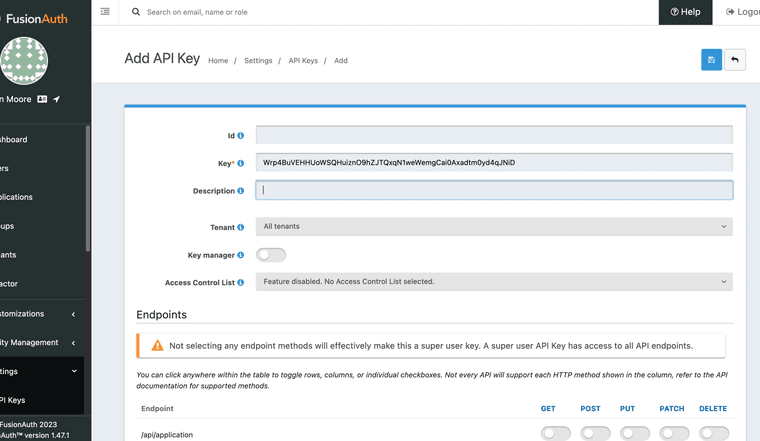Toggle GET for /api/application endpoint
Viewport: 760px width, 441px height.
[x=555, y=434]
